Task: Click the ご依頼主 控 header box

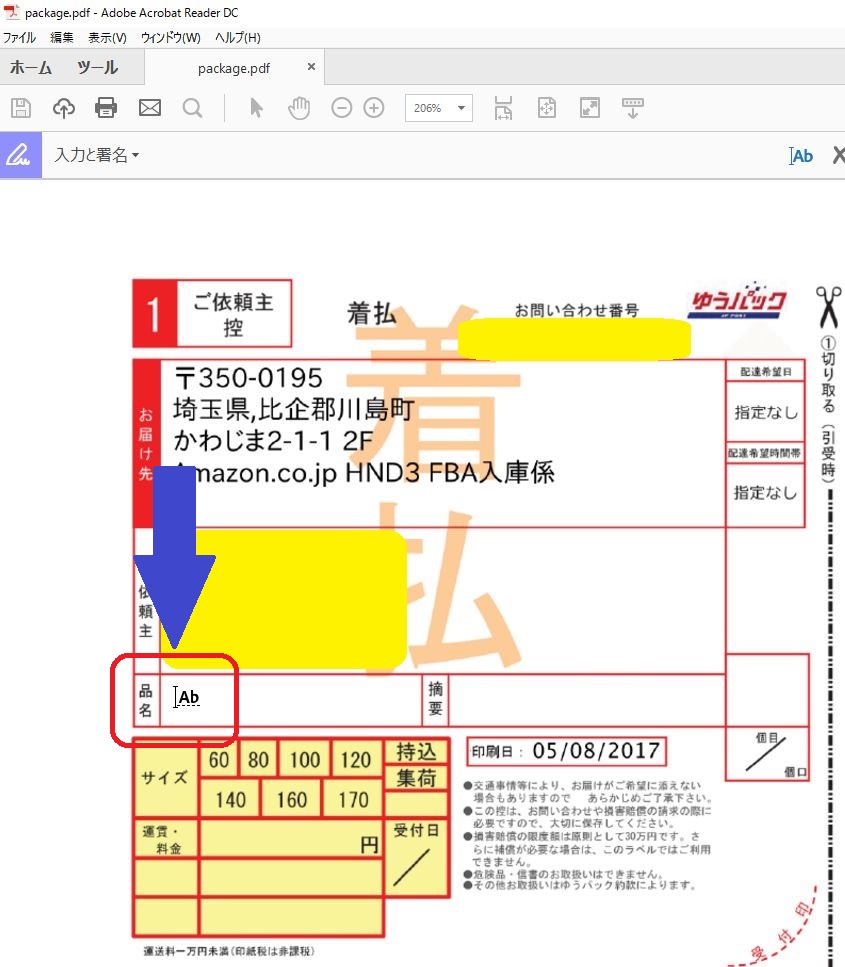Action: click(x=234, y=313)
